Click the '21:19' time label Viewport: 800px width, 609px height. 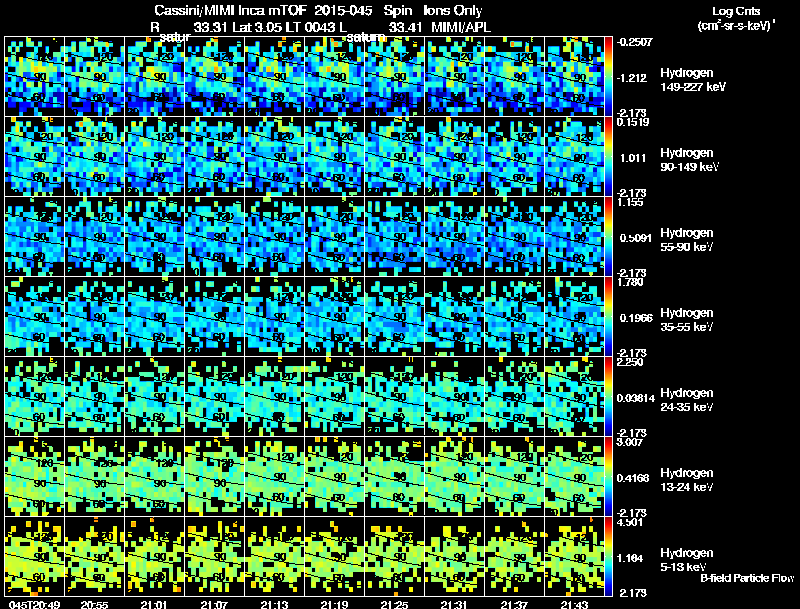pos(334,604)
